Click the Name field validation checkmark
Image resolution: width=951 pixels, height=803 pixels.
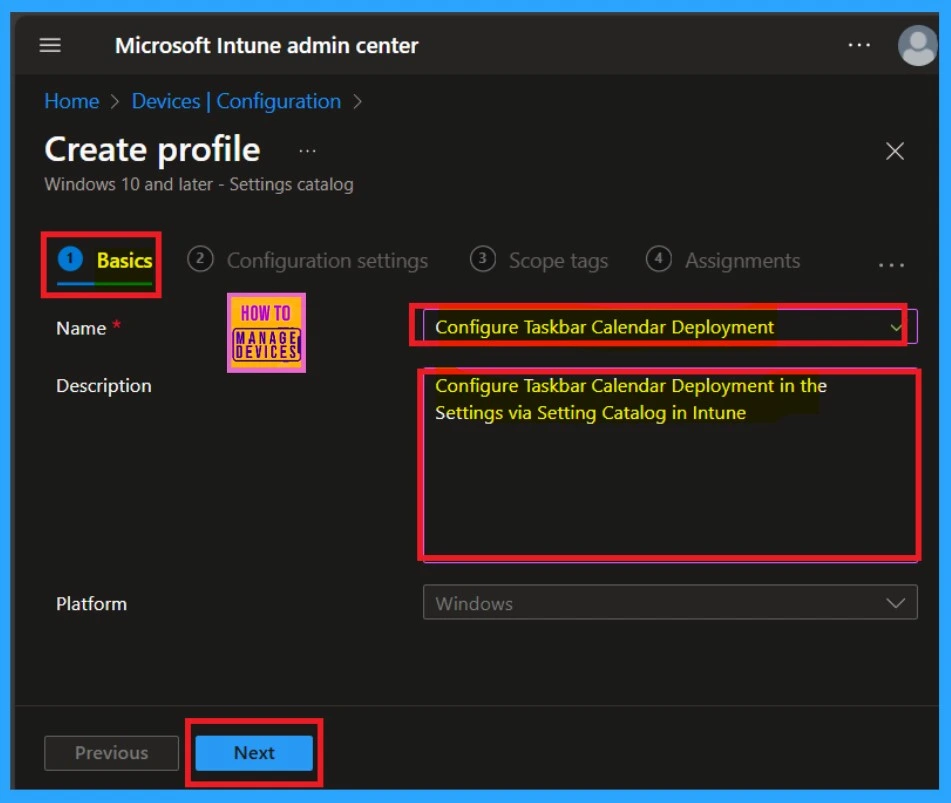click(895, 328)
